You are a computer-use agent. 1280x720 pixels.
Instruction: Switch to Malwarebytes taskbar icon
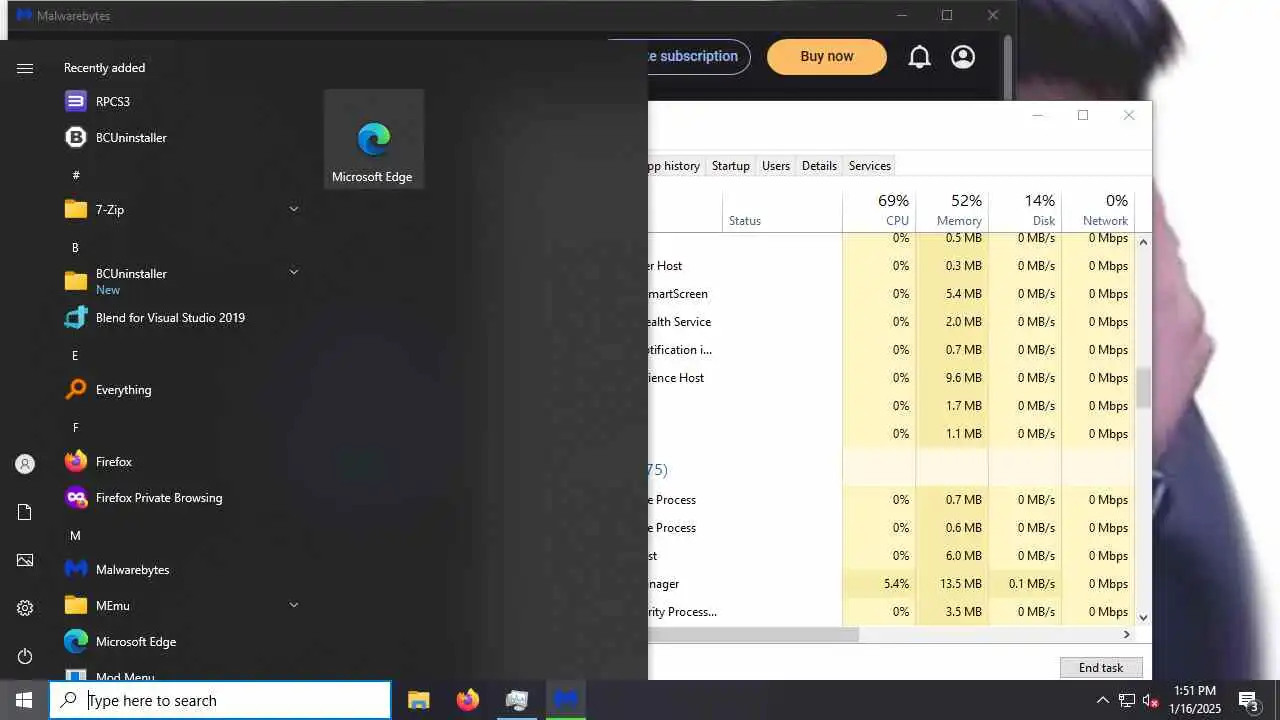tap(566, 700)
